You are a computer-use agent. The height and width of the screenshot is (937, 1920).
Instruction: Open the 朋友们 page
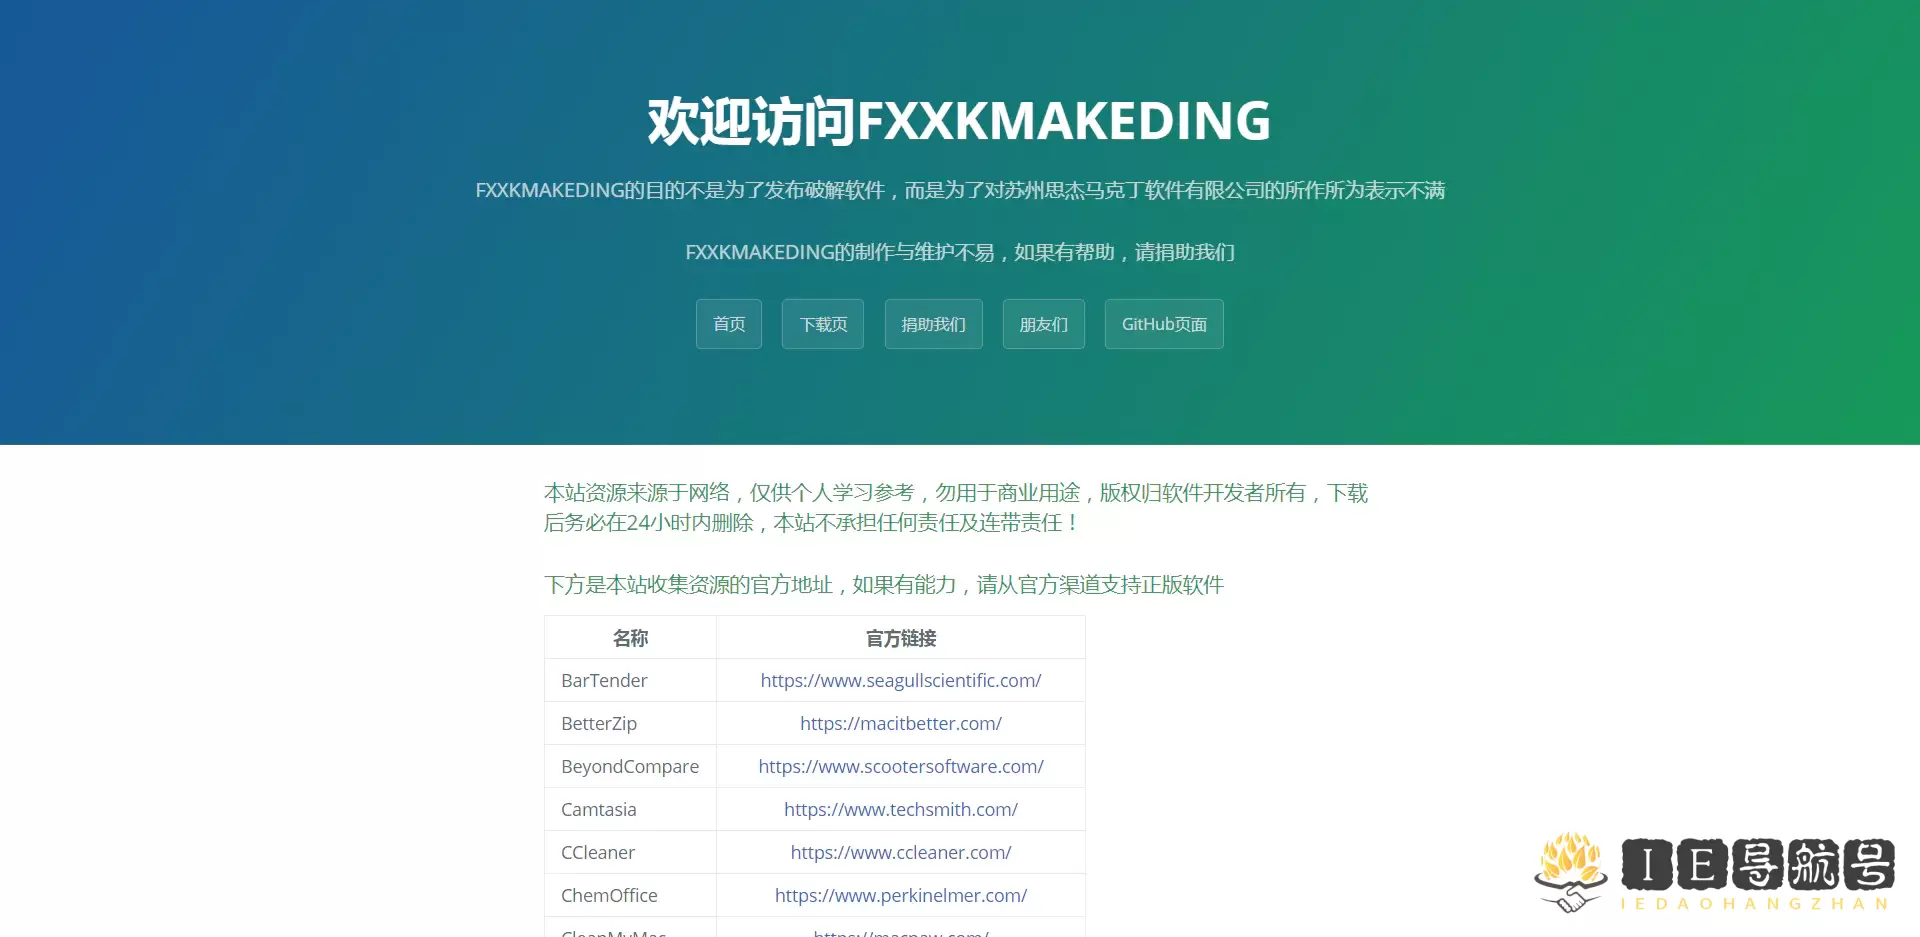pyautogui.click(x=1043, y=323)
